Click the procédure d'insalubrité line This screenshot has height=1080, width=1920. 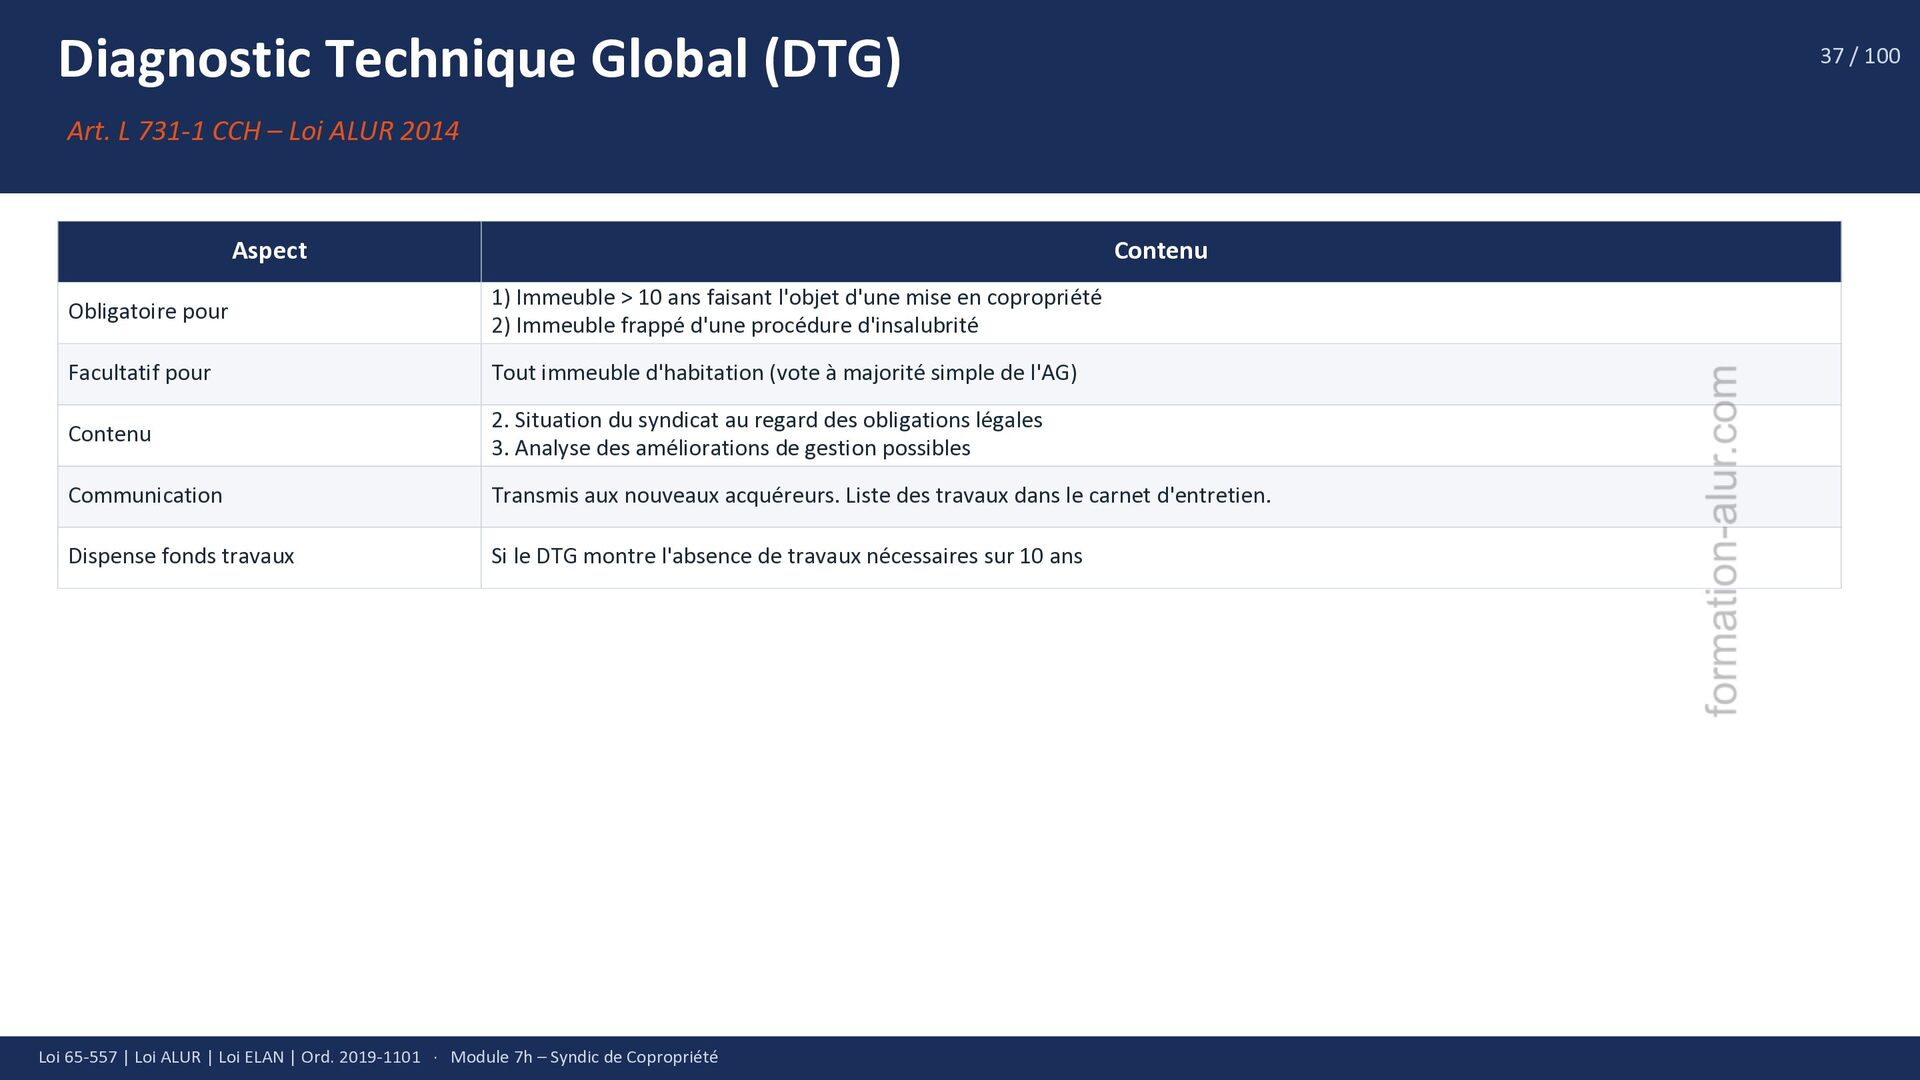(x=734, y=325)
